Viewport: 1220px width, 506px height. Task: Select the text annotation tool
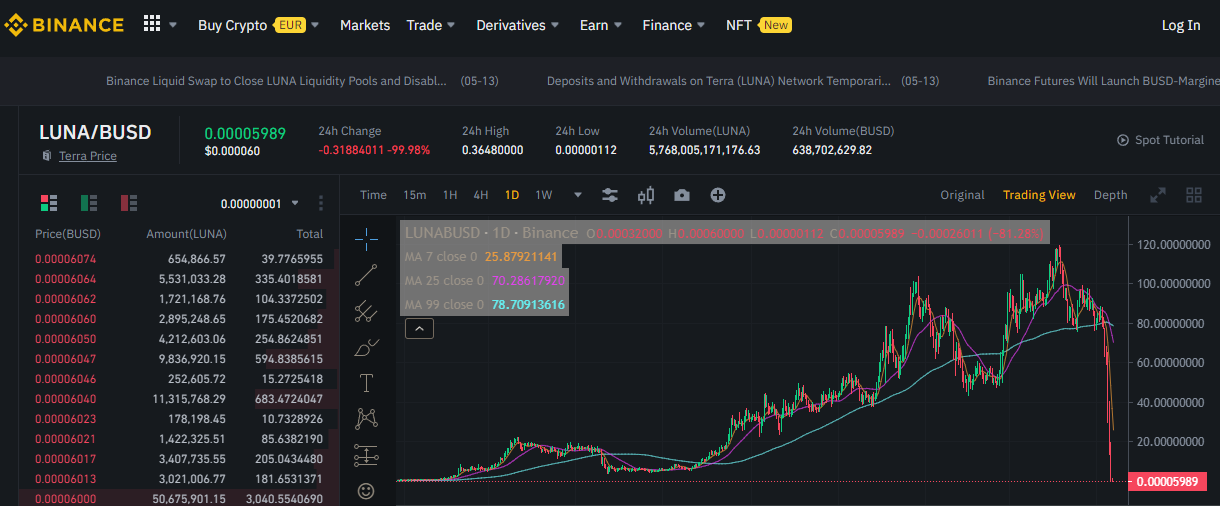click(366, 383)
